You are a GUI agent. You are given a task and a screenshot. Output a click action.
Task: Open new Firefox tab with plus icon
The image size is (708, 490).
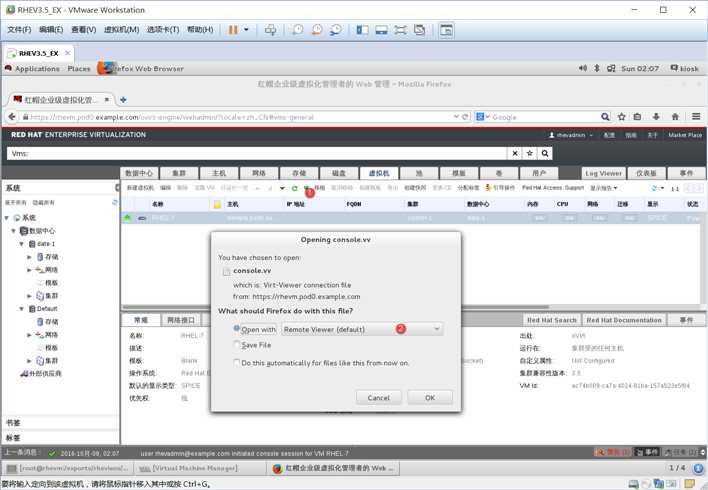tap(123, 100)
